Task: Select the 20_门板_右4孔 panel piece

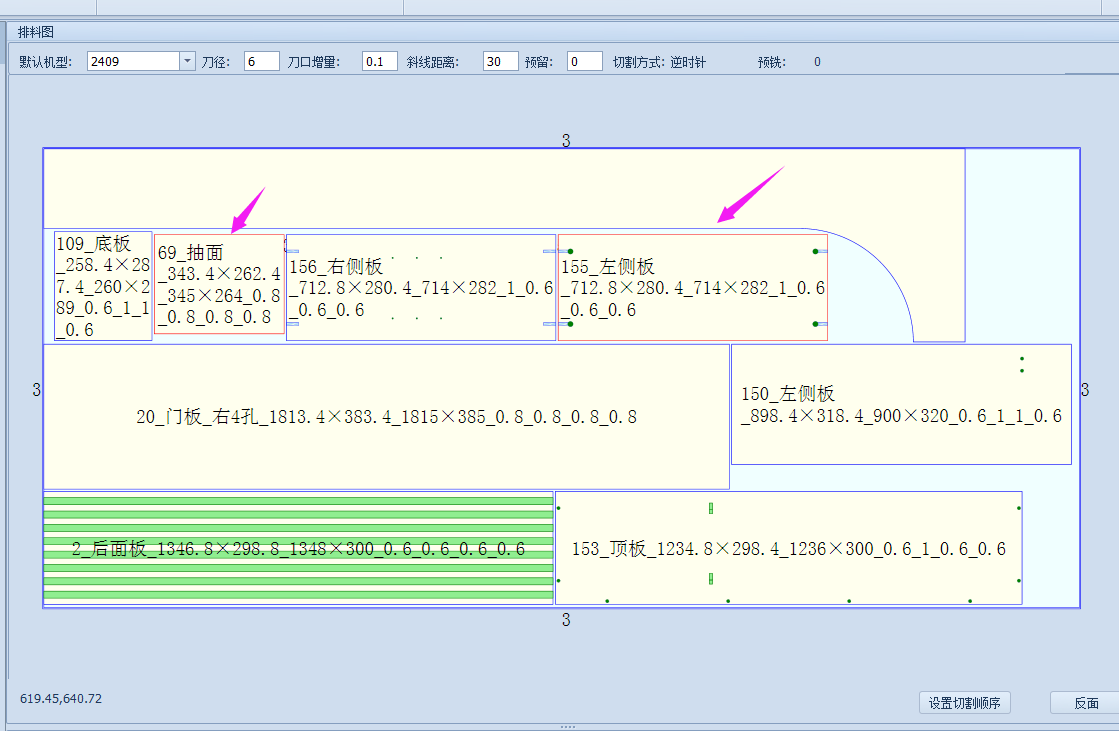Action: tap(386, 417)
